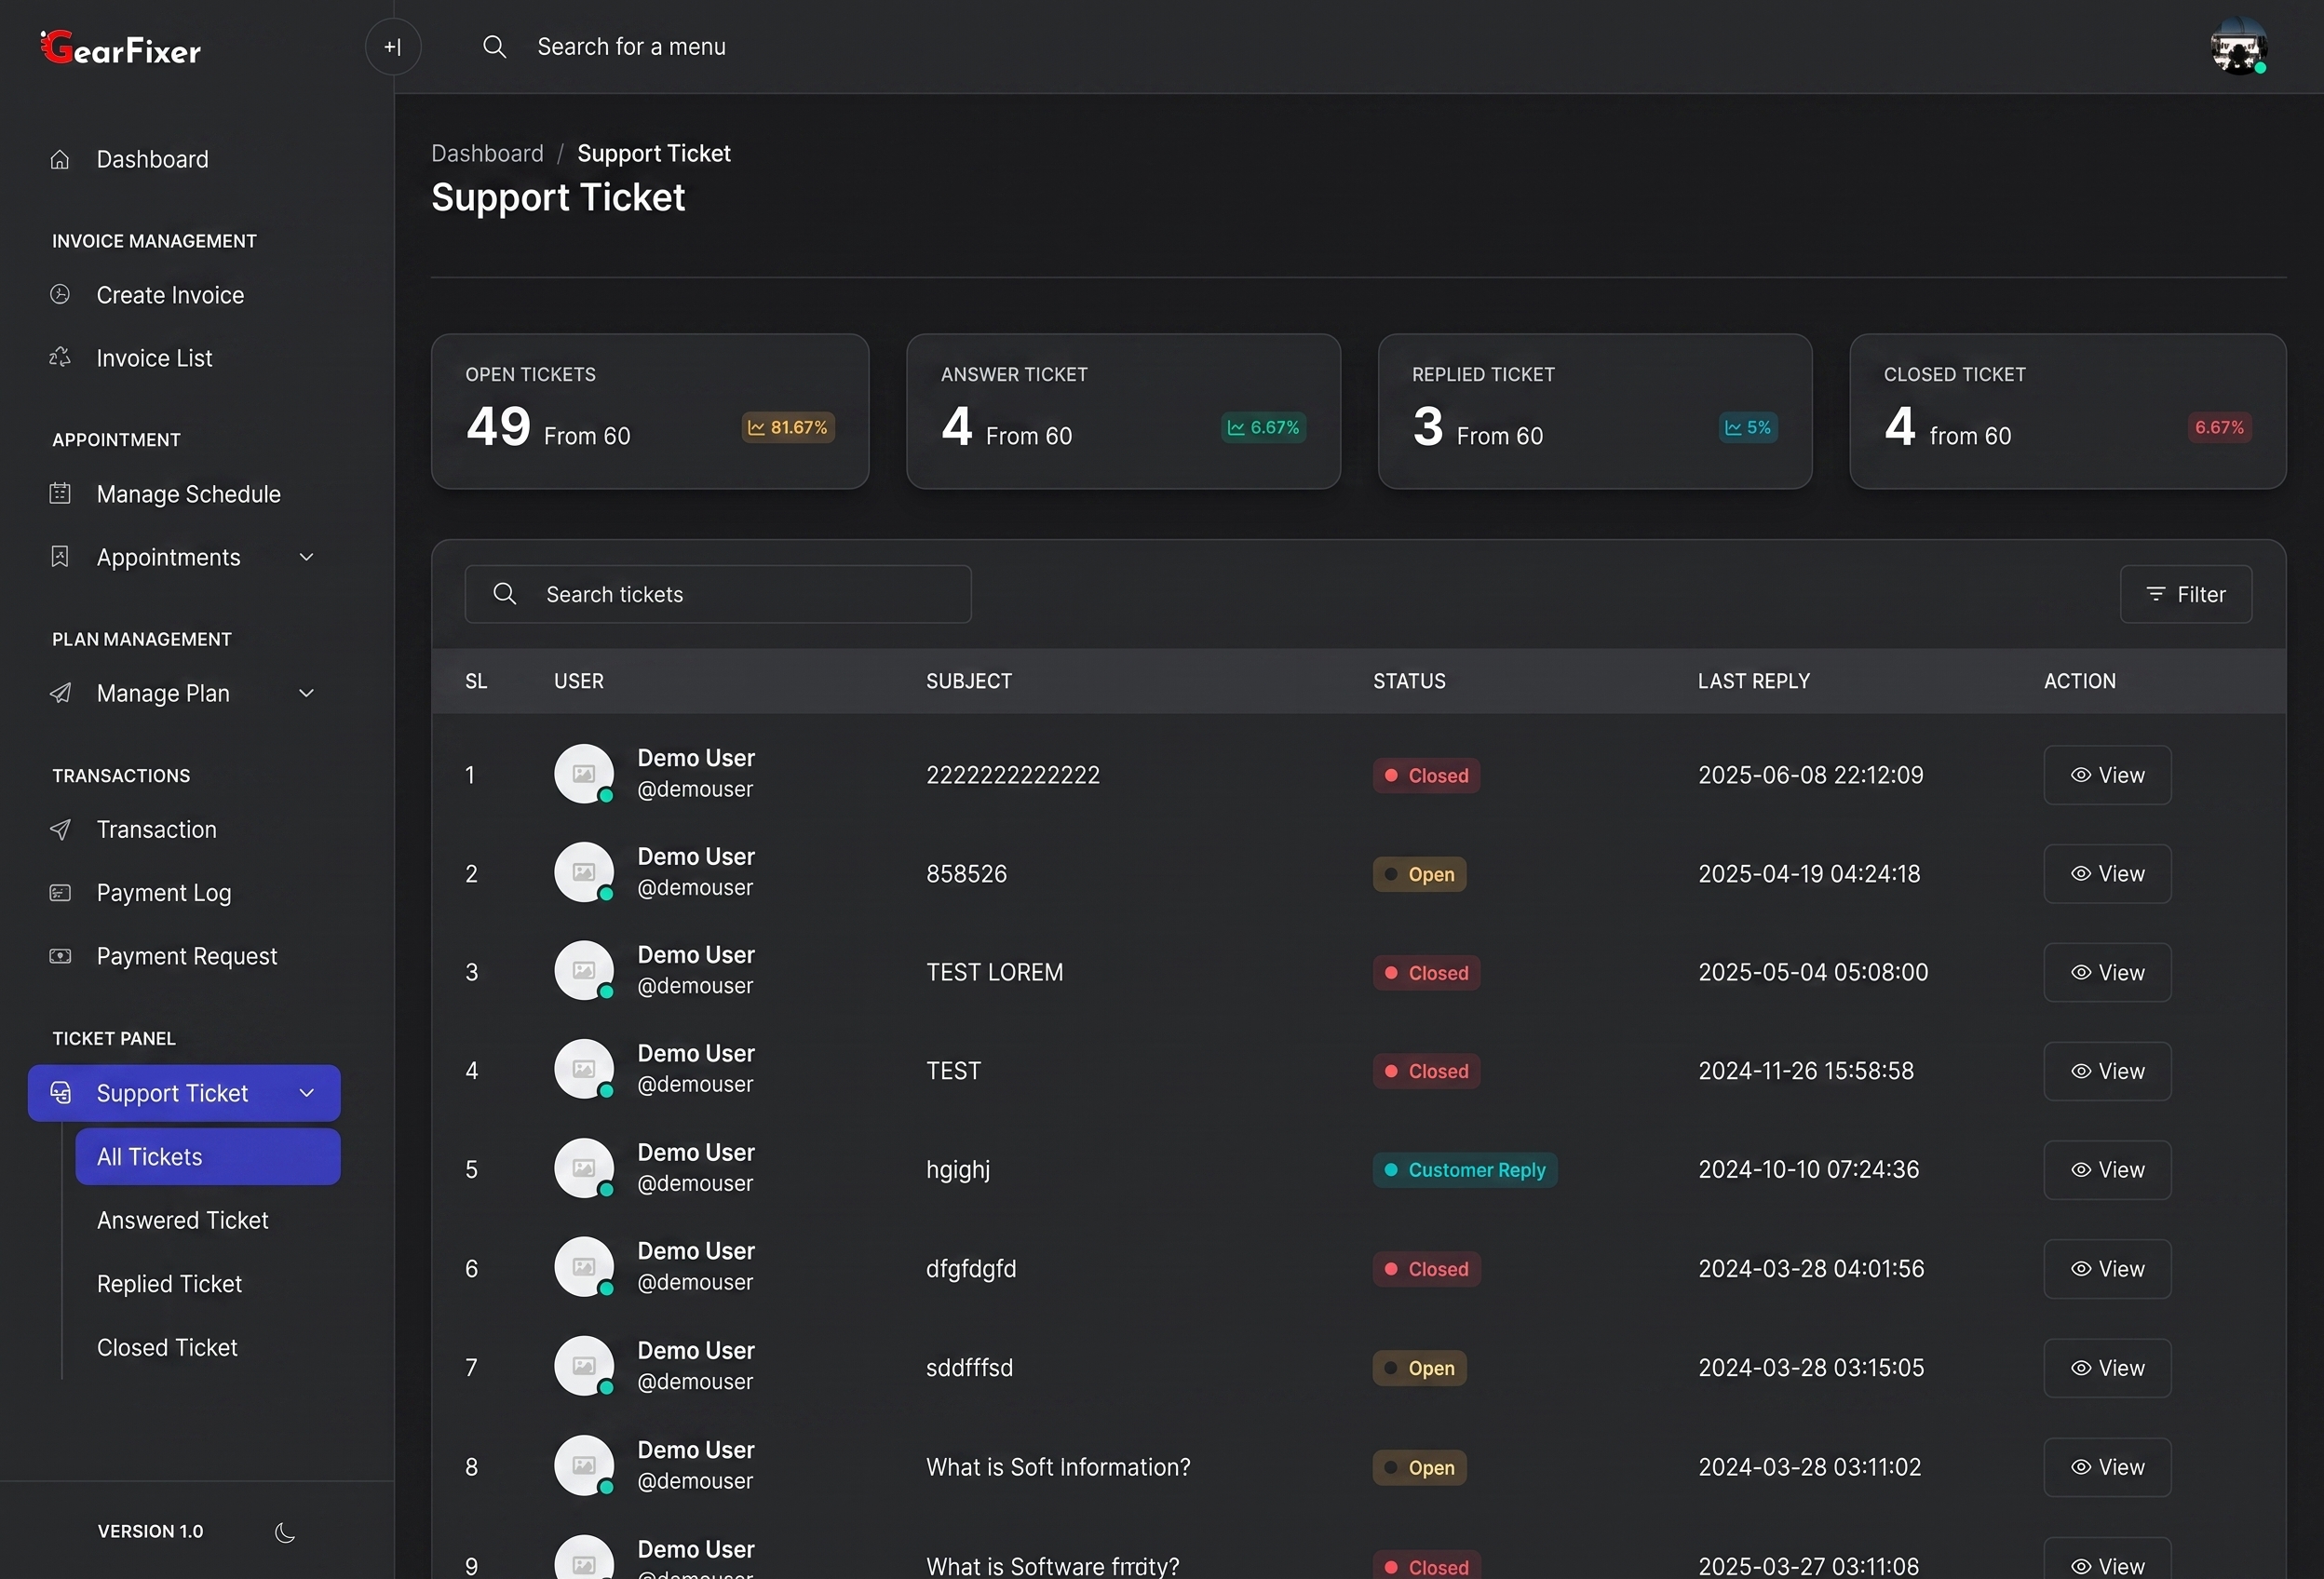
Task: Click the subject 'What is Soft Information?'
Action: 1058,1467
